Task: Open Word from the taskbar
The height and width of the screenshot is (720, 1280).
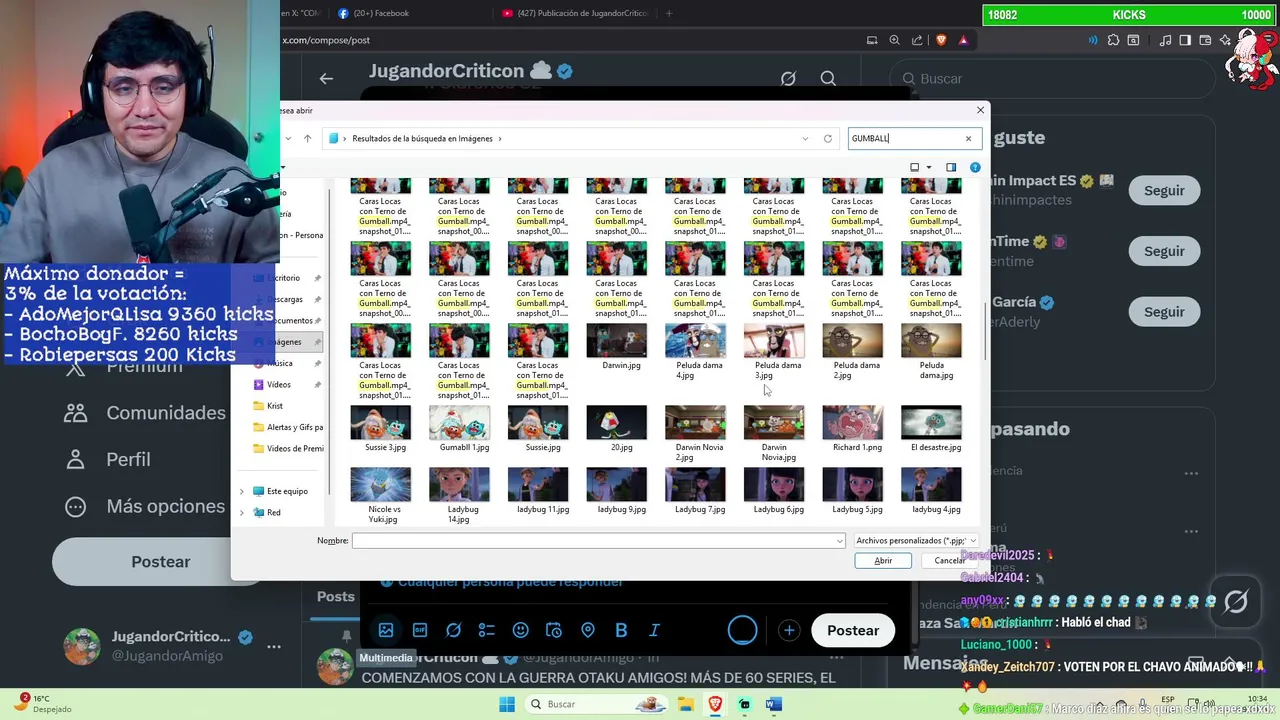Action: [x=773, y=704]
